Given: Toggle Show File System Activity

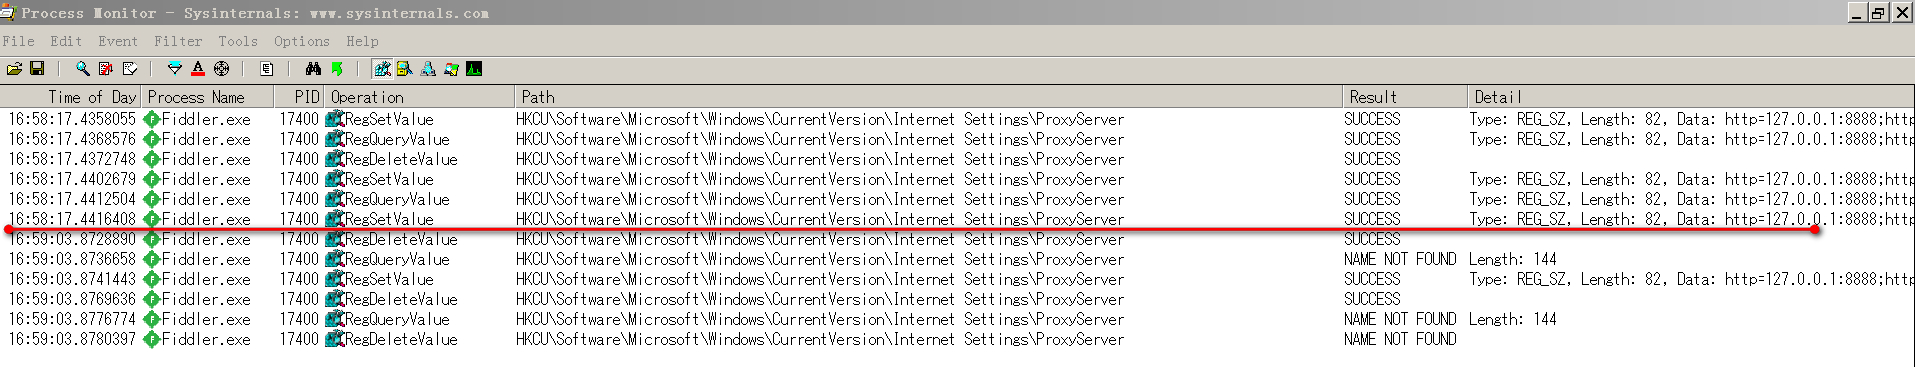Looking at the screenshot, I should 405,69.
